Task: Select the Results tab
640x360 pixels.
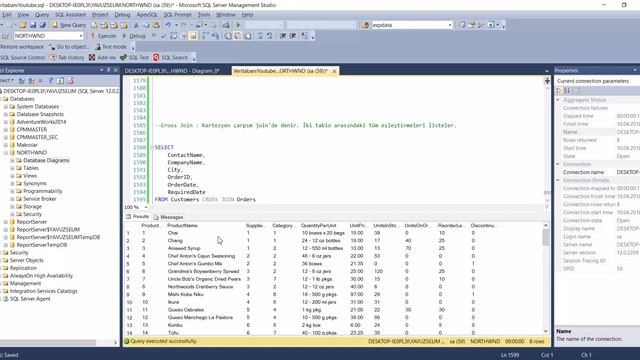Action: (138, 217)
